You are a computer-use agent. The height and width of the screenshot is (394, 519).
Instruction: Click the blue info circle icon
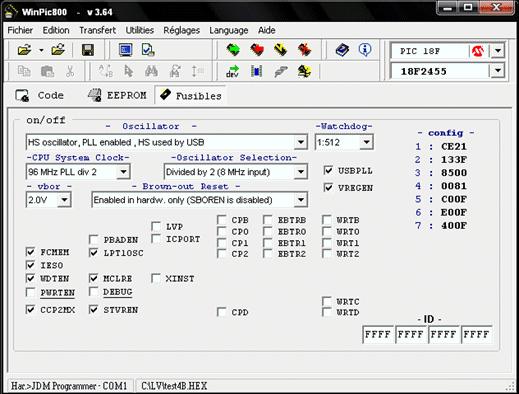coord(365,50)
